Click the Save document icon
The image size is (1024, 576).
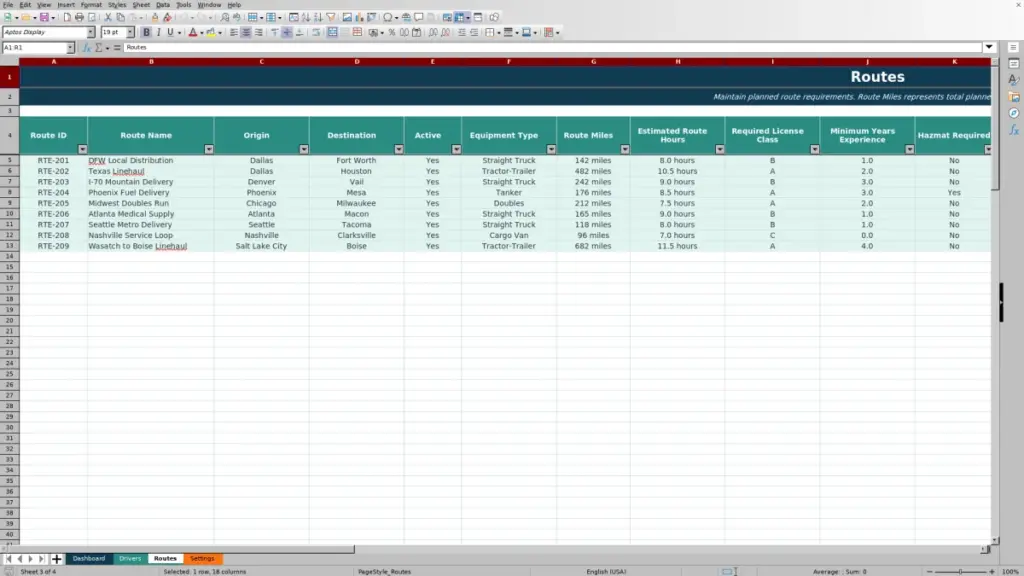click(x=44, y=18)
